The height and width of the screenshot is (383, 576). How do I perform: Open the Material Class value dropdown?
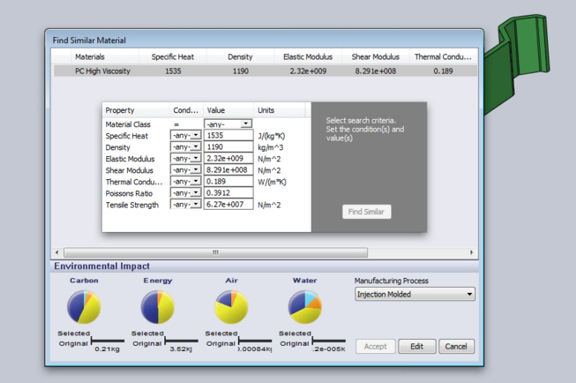click(228, 124)
